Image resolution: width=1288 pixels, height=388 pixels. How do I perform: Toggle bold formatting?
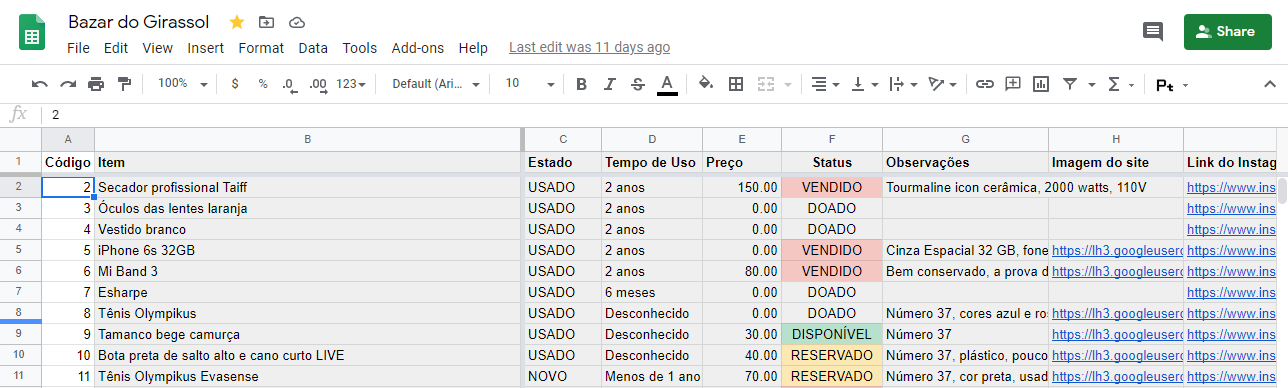(581, 84)
